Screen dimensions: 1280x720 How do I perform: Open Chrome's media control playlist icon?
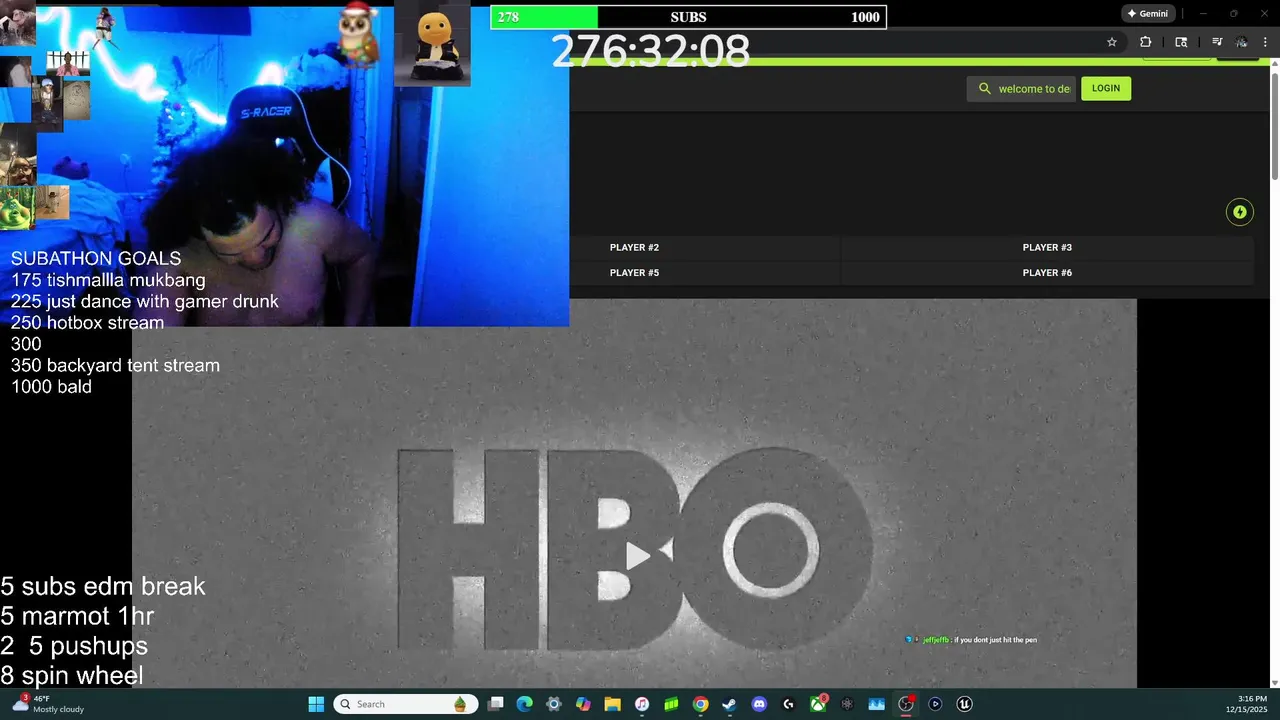[1217, 42]
